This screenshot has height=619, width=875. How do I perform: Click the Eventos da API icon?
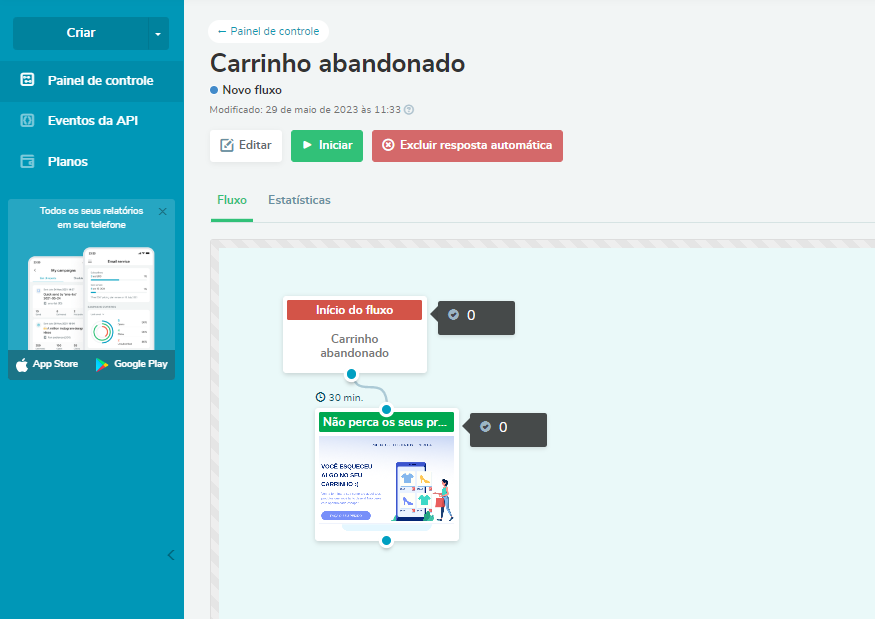click(x=28, y=121)
